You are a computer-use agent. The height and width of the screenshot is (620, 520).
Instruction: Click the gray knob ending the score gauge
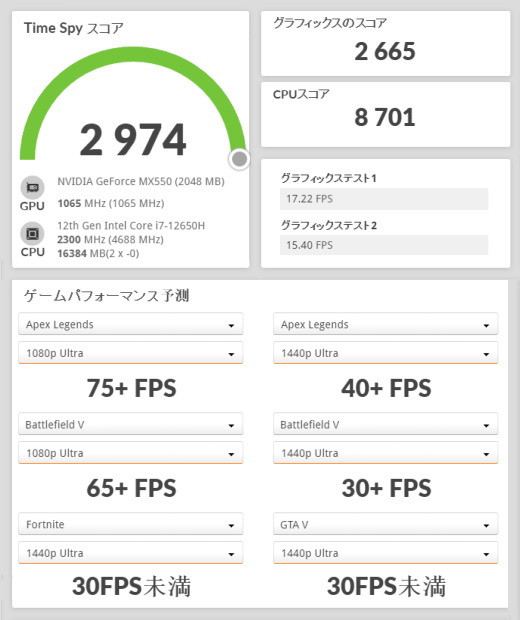point(239,159)
